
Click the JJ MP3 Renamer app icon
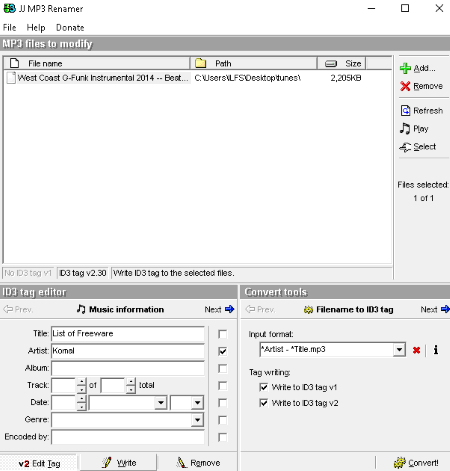(x=9, y=8)
